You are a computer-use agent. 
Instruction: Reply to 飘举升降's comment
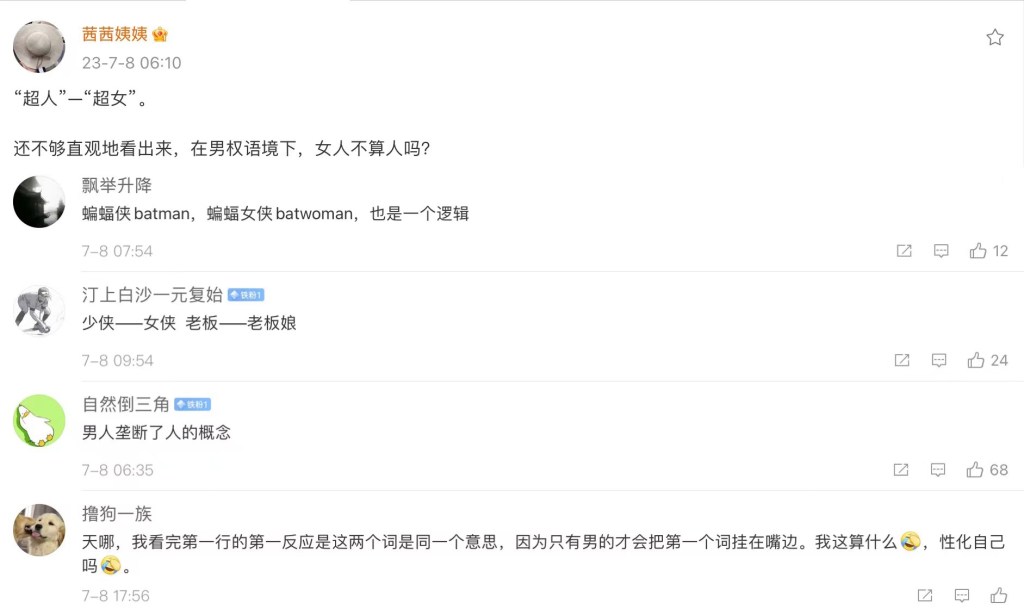tap(941, 251)
